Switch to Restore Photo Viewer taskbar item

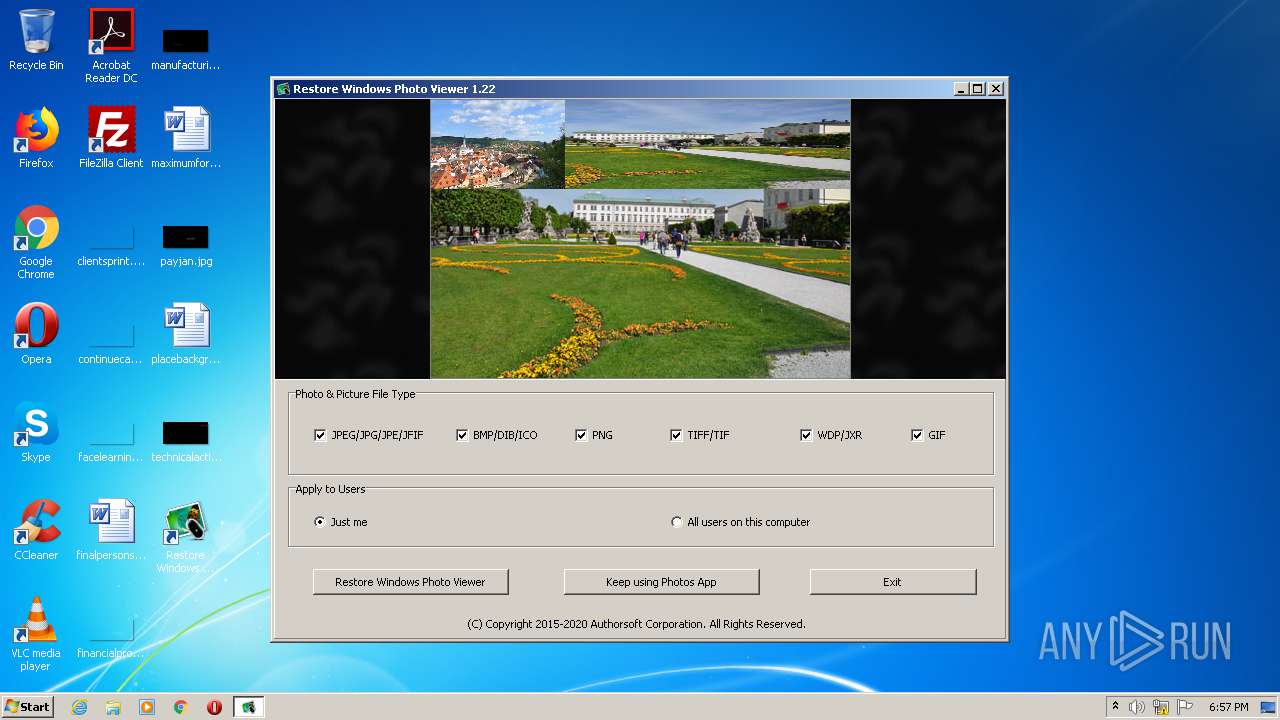tap(248, 707)
